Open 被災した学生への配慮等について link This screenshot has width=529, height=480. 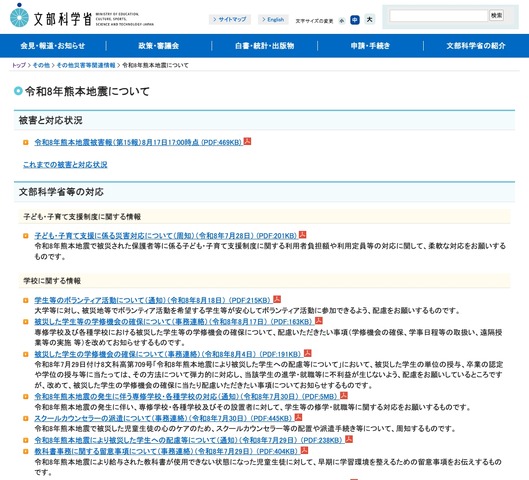click(x=189, y=440)
